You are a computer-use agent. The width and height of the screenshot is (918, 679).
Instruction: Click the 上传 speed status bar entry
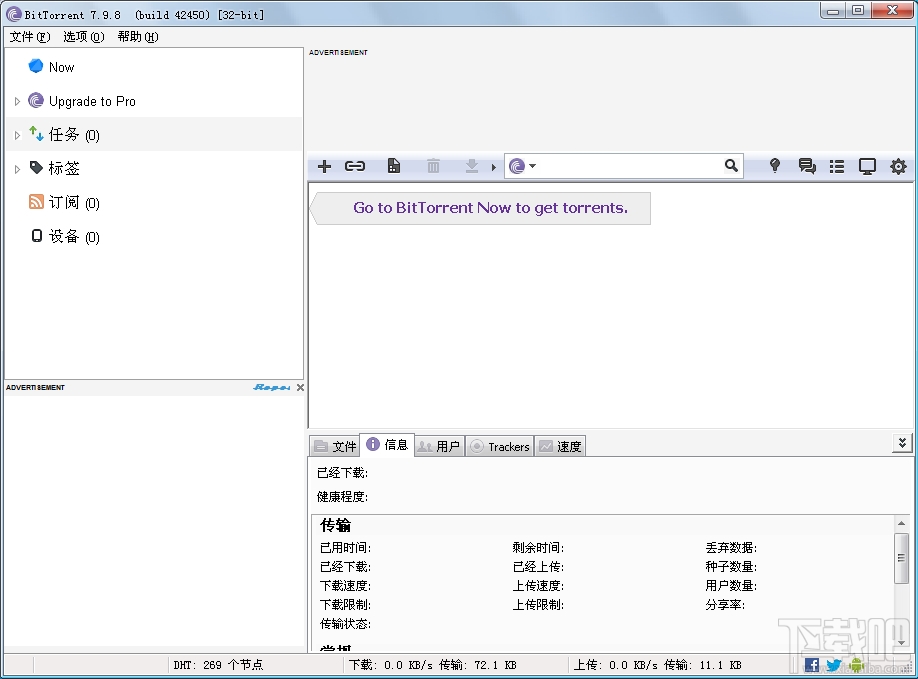(x=657, y=665)
